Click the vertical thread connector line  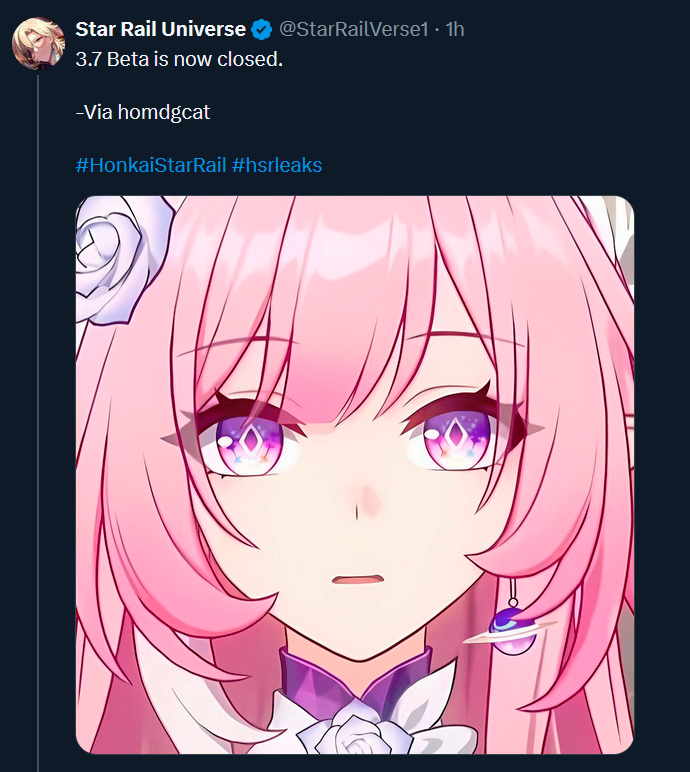pyautogui.click(x=38, y=423)
